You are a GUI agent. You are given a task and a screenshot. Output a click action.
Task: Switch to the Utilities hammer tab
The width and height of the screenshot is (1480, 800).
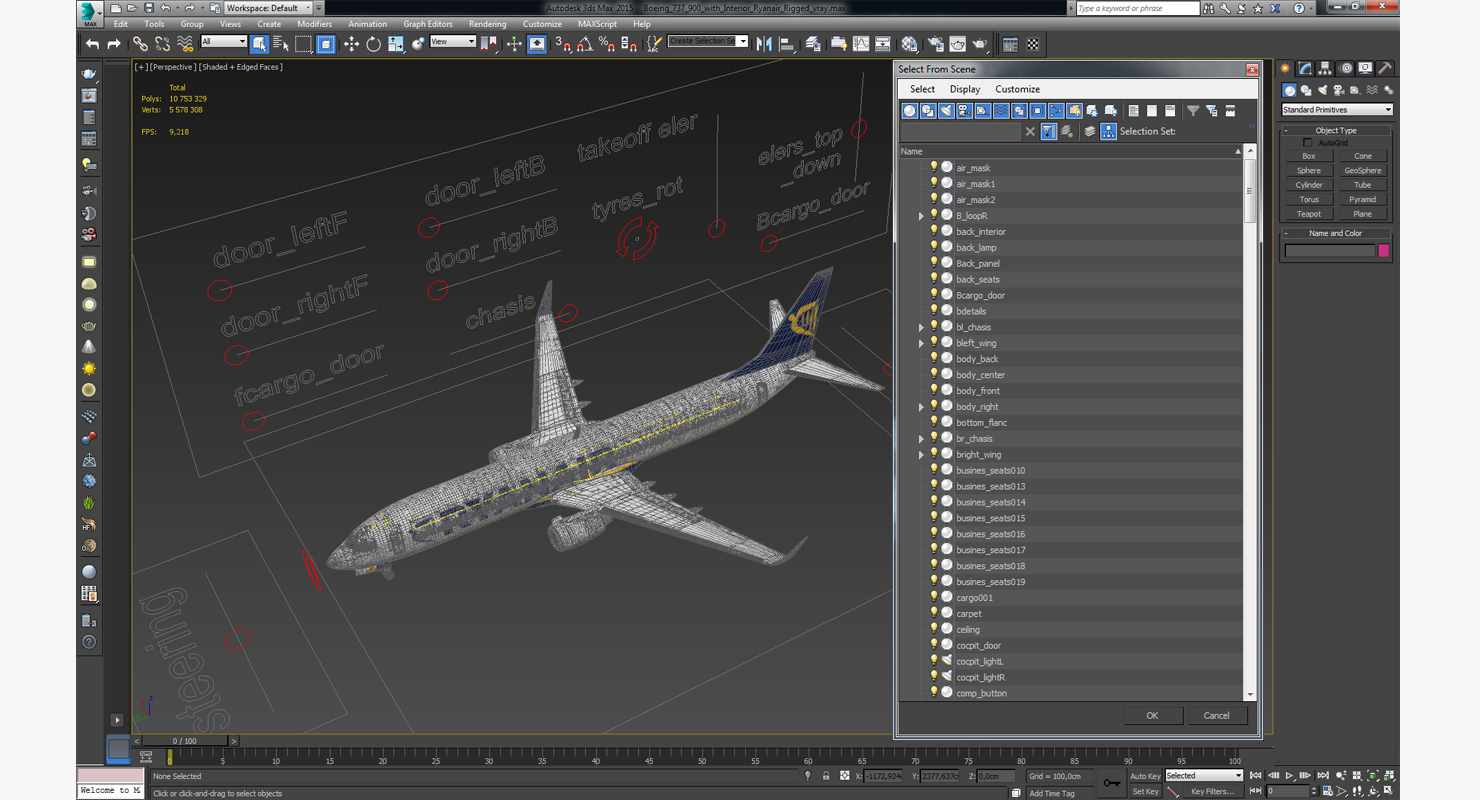pos(1384,69)
